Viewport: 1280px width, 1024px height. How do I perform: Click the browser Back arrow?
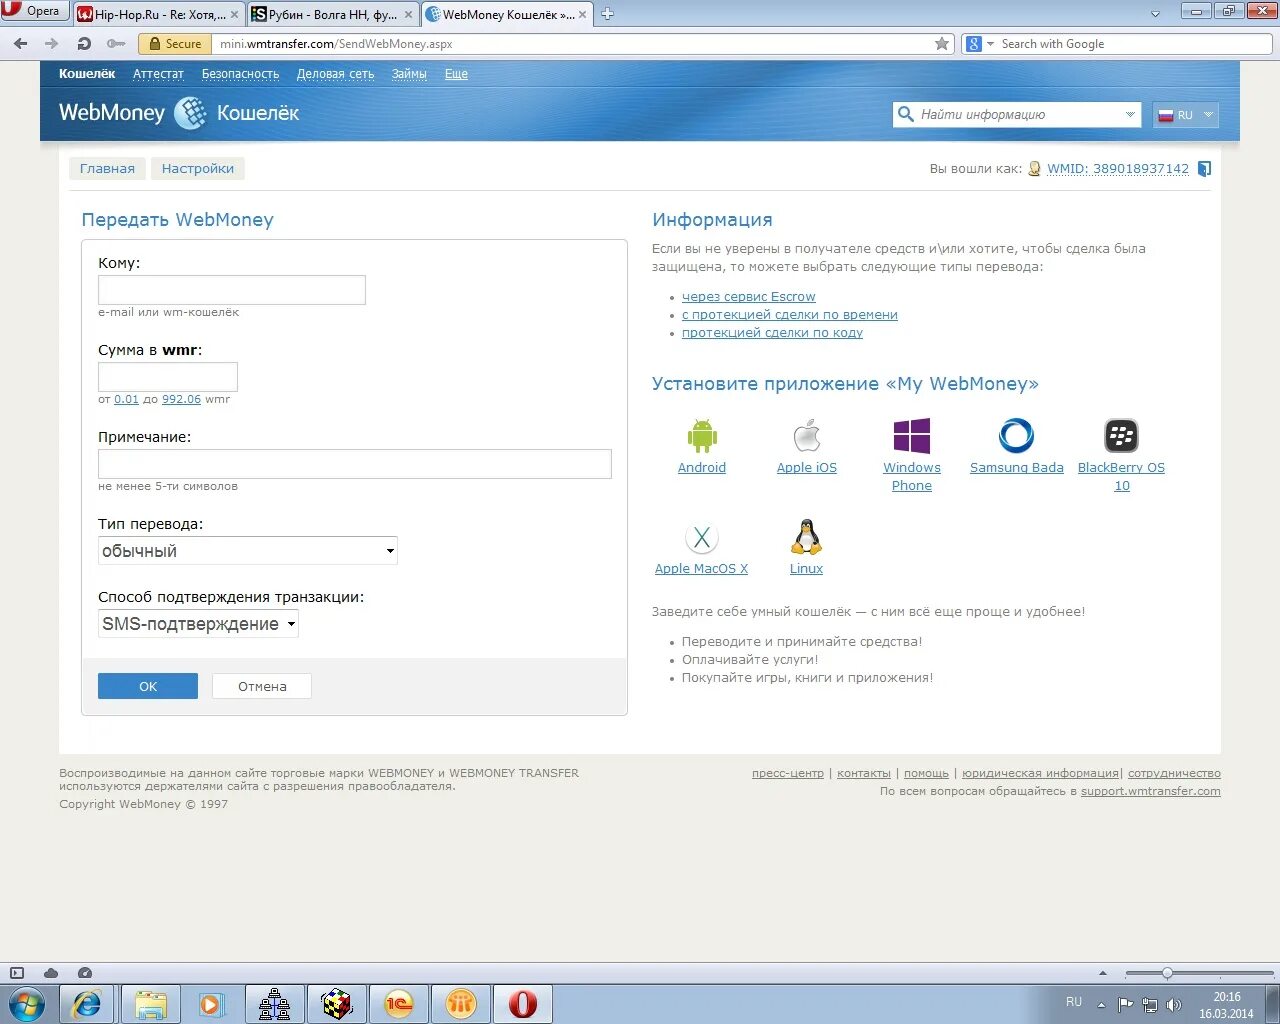(20, 44)
